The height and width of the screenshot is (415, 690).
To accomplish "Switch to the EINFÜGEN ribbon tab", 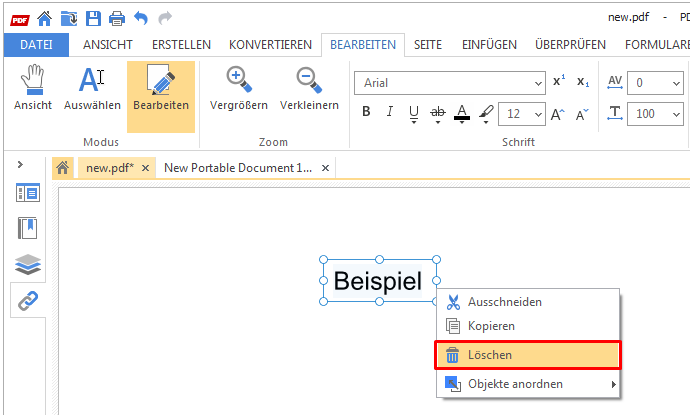I will click(x=489, y=44).
